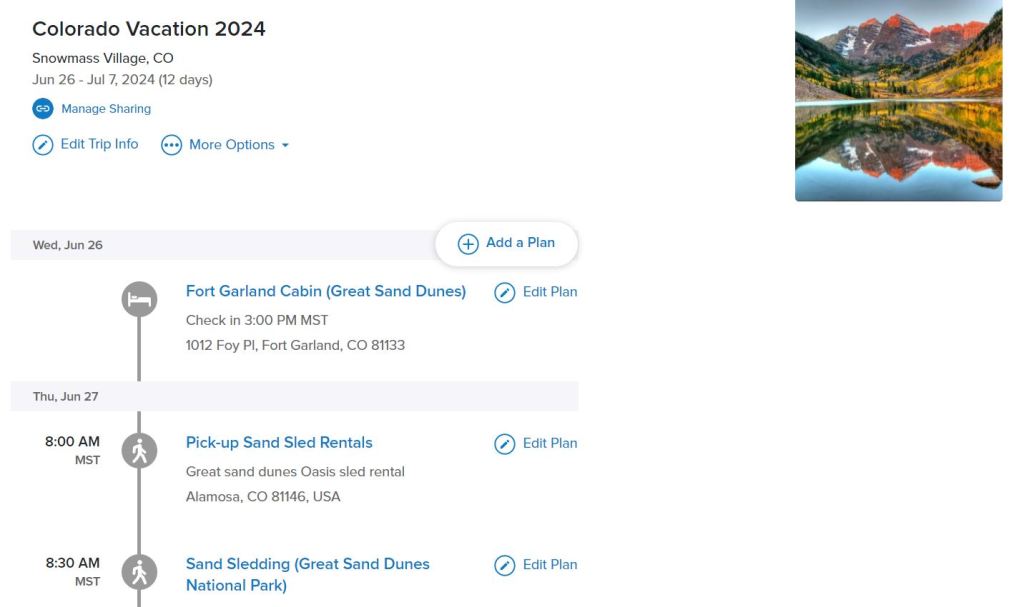Viewport: 1024px width, 607px height.
Task: Click the chain-link icon beside Manage Sharing
Action: 42,108
